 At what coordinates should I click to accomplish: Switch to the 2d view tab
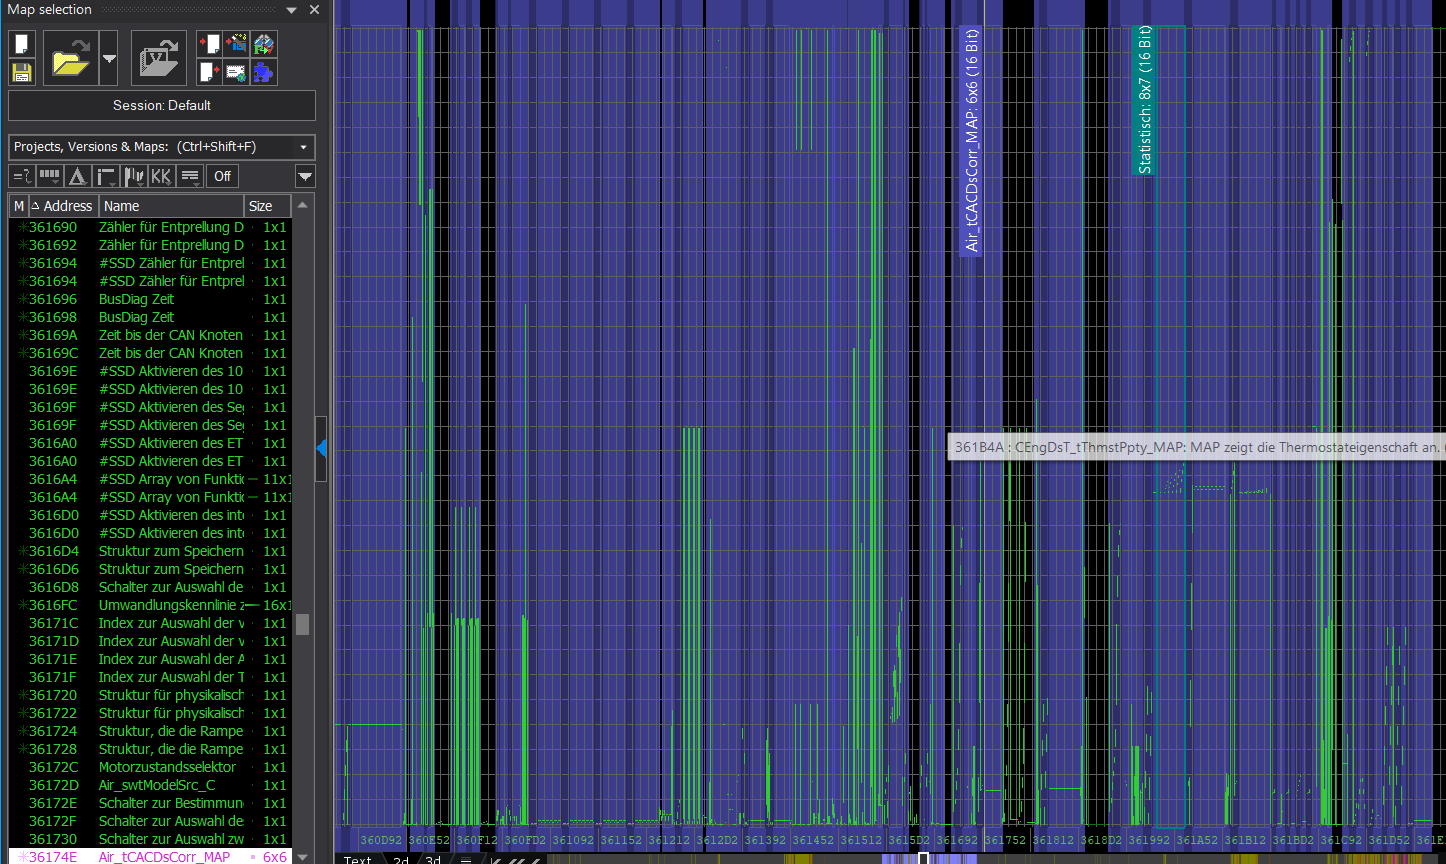click(x=400, y=859)
